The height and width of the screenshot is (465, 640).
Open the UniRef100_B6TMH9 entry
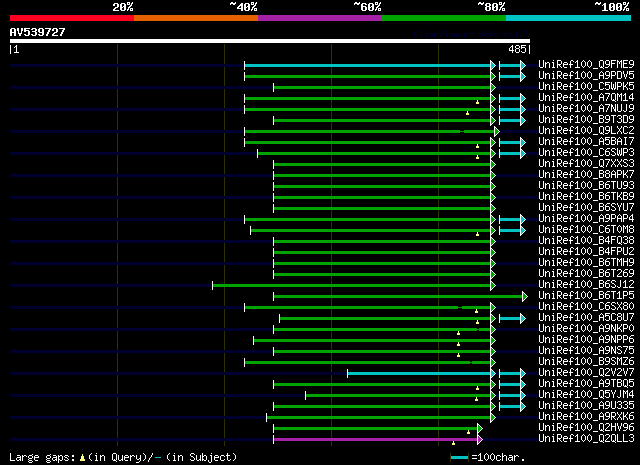pyautogui.click(x=586, y=263)
